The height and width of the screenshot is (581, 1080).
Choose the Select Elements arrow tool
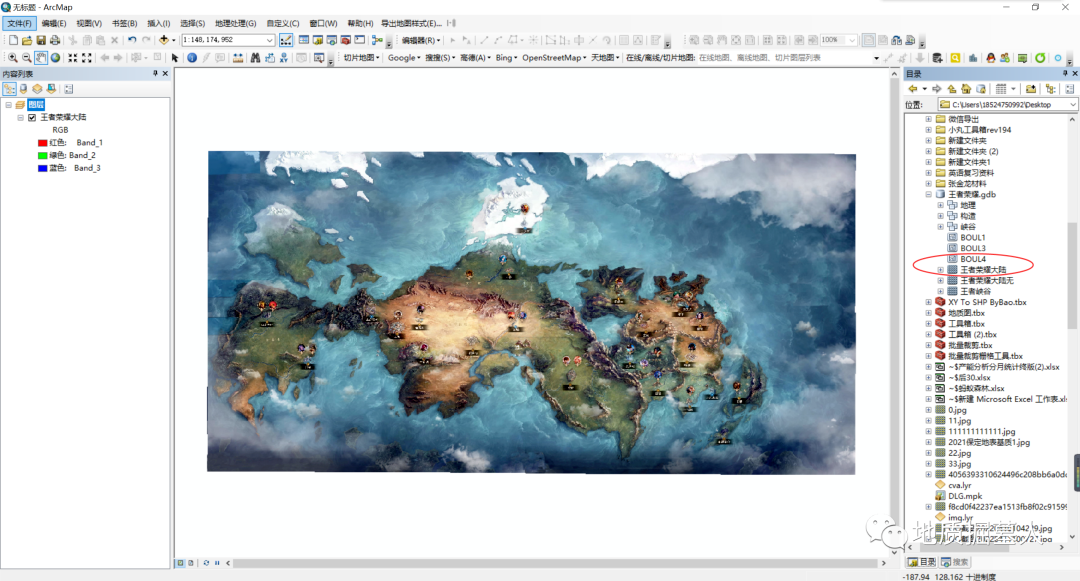(175, 58)
